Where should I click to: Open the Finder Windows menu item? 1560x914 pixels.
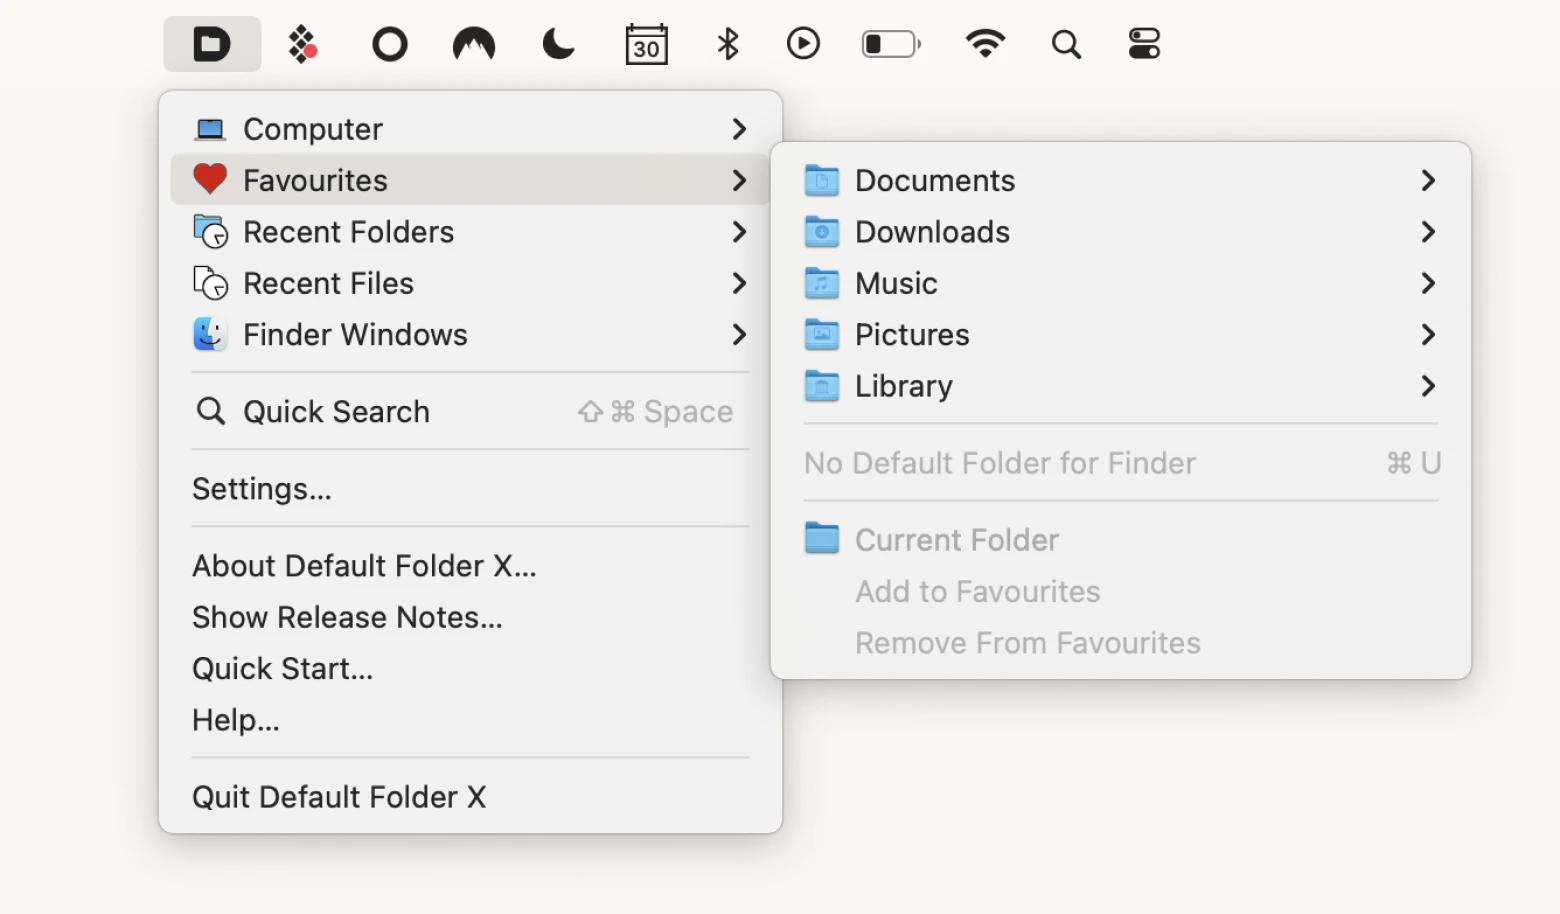coord(470,334)
